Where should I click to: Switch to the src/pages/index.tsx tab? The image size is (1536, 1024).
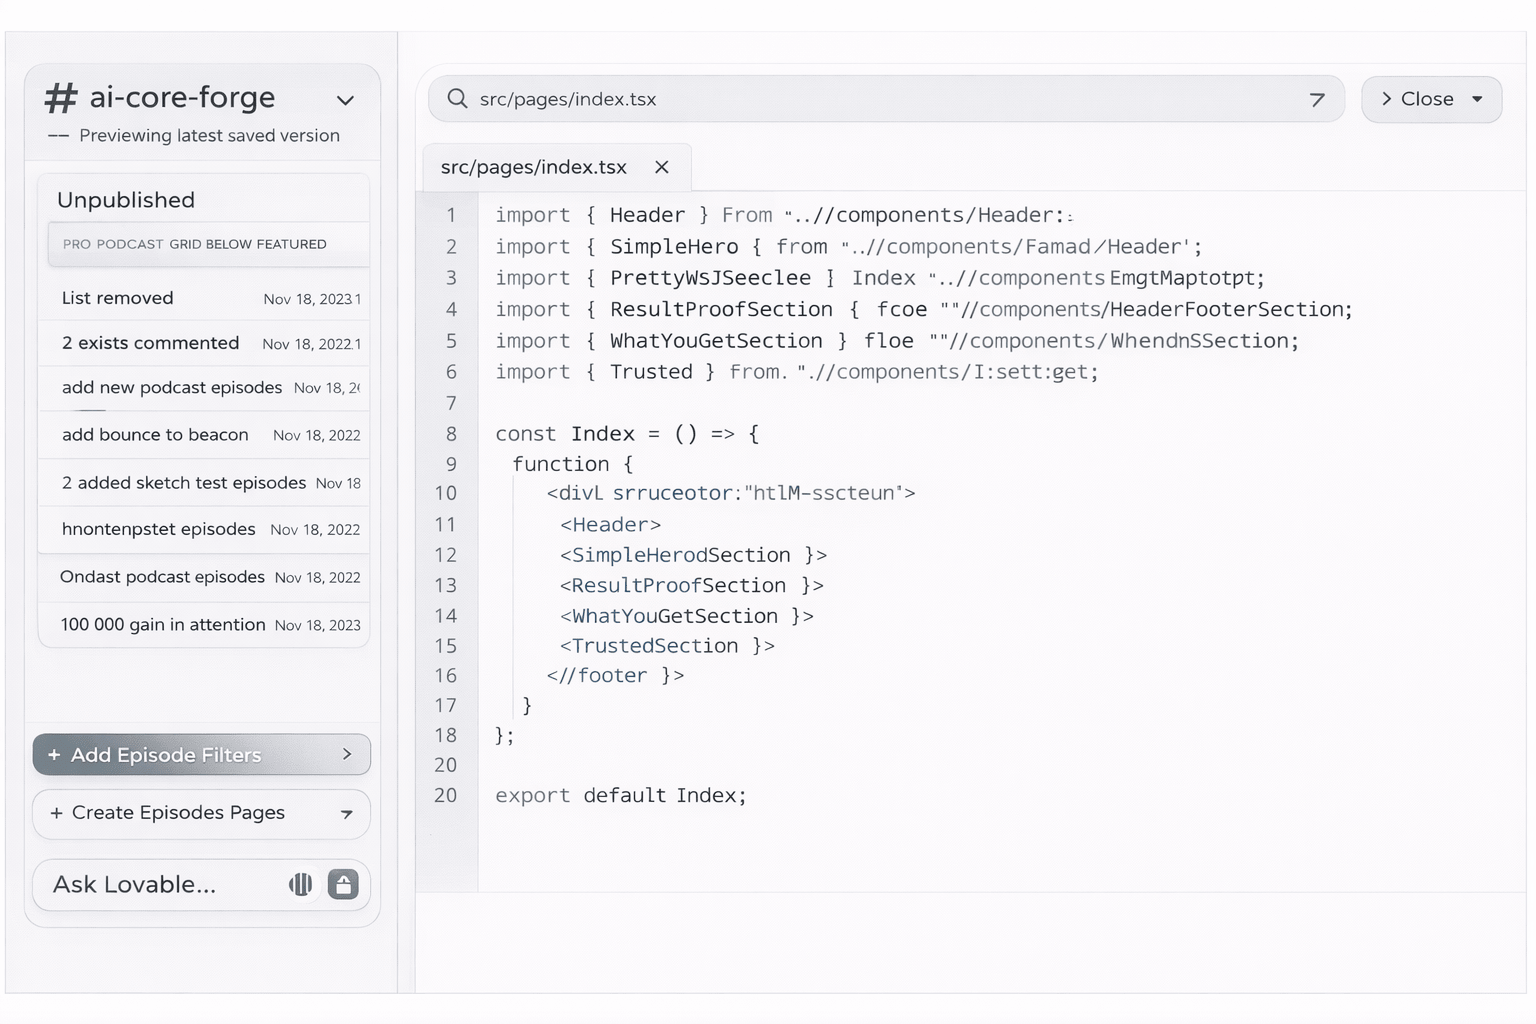click(x=532, y=166)
